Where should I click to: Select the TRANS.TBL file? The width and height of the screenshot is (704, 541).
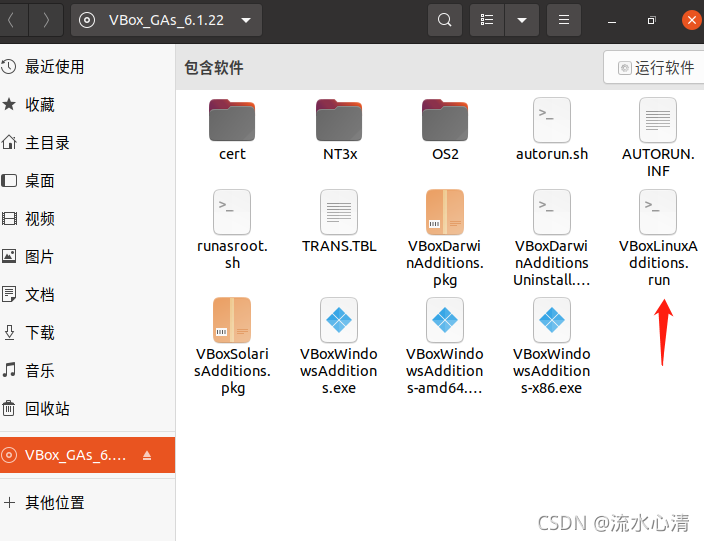pos(339,222)
